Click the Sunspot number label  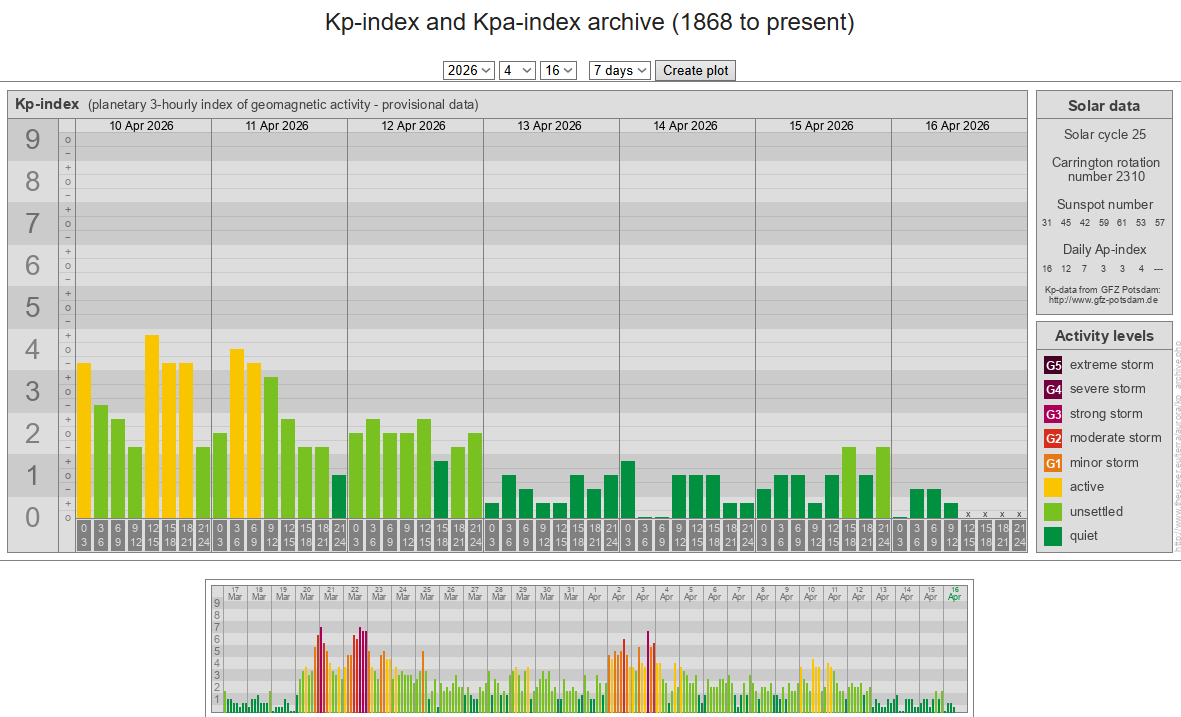1104,204
